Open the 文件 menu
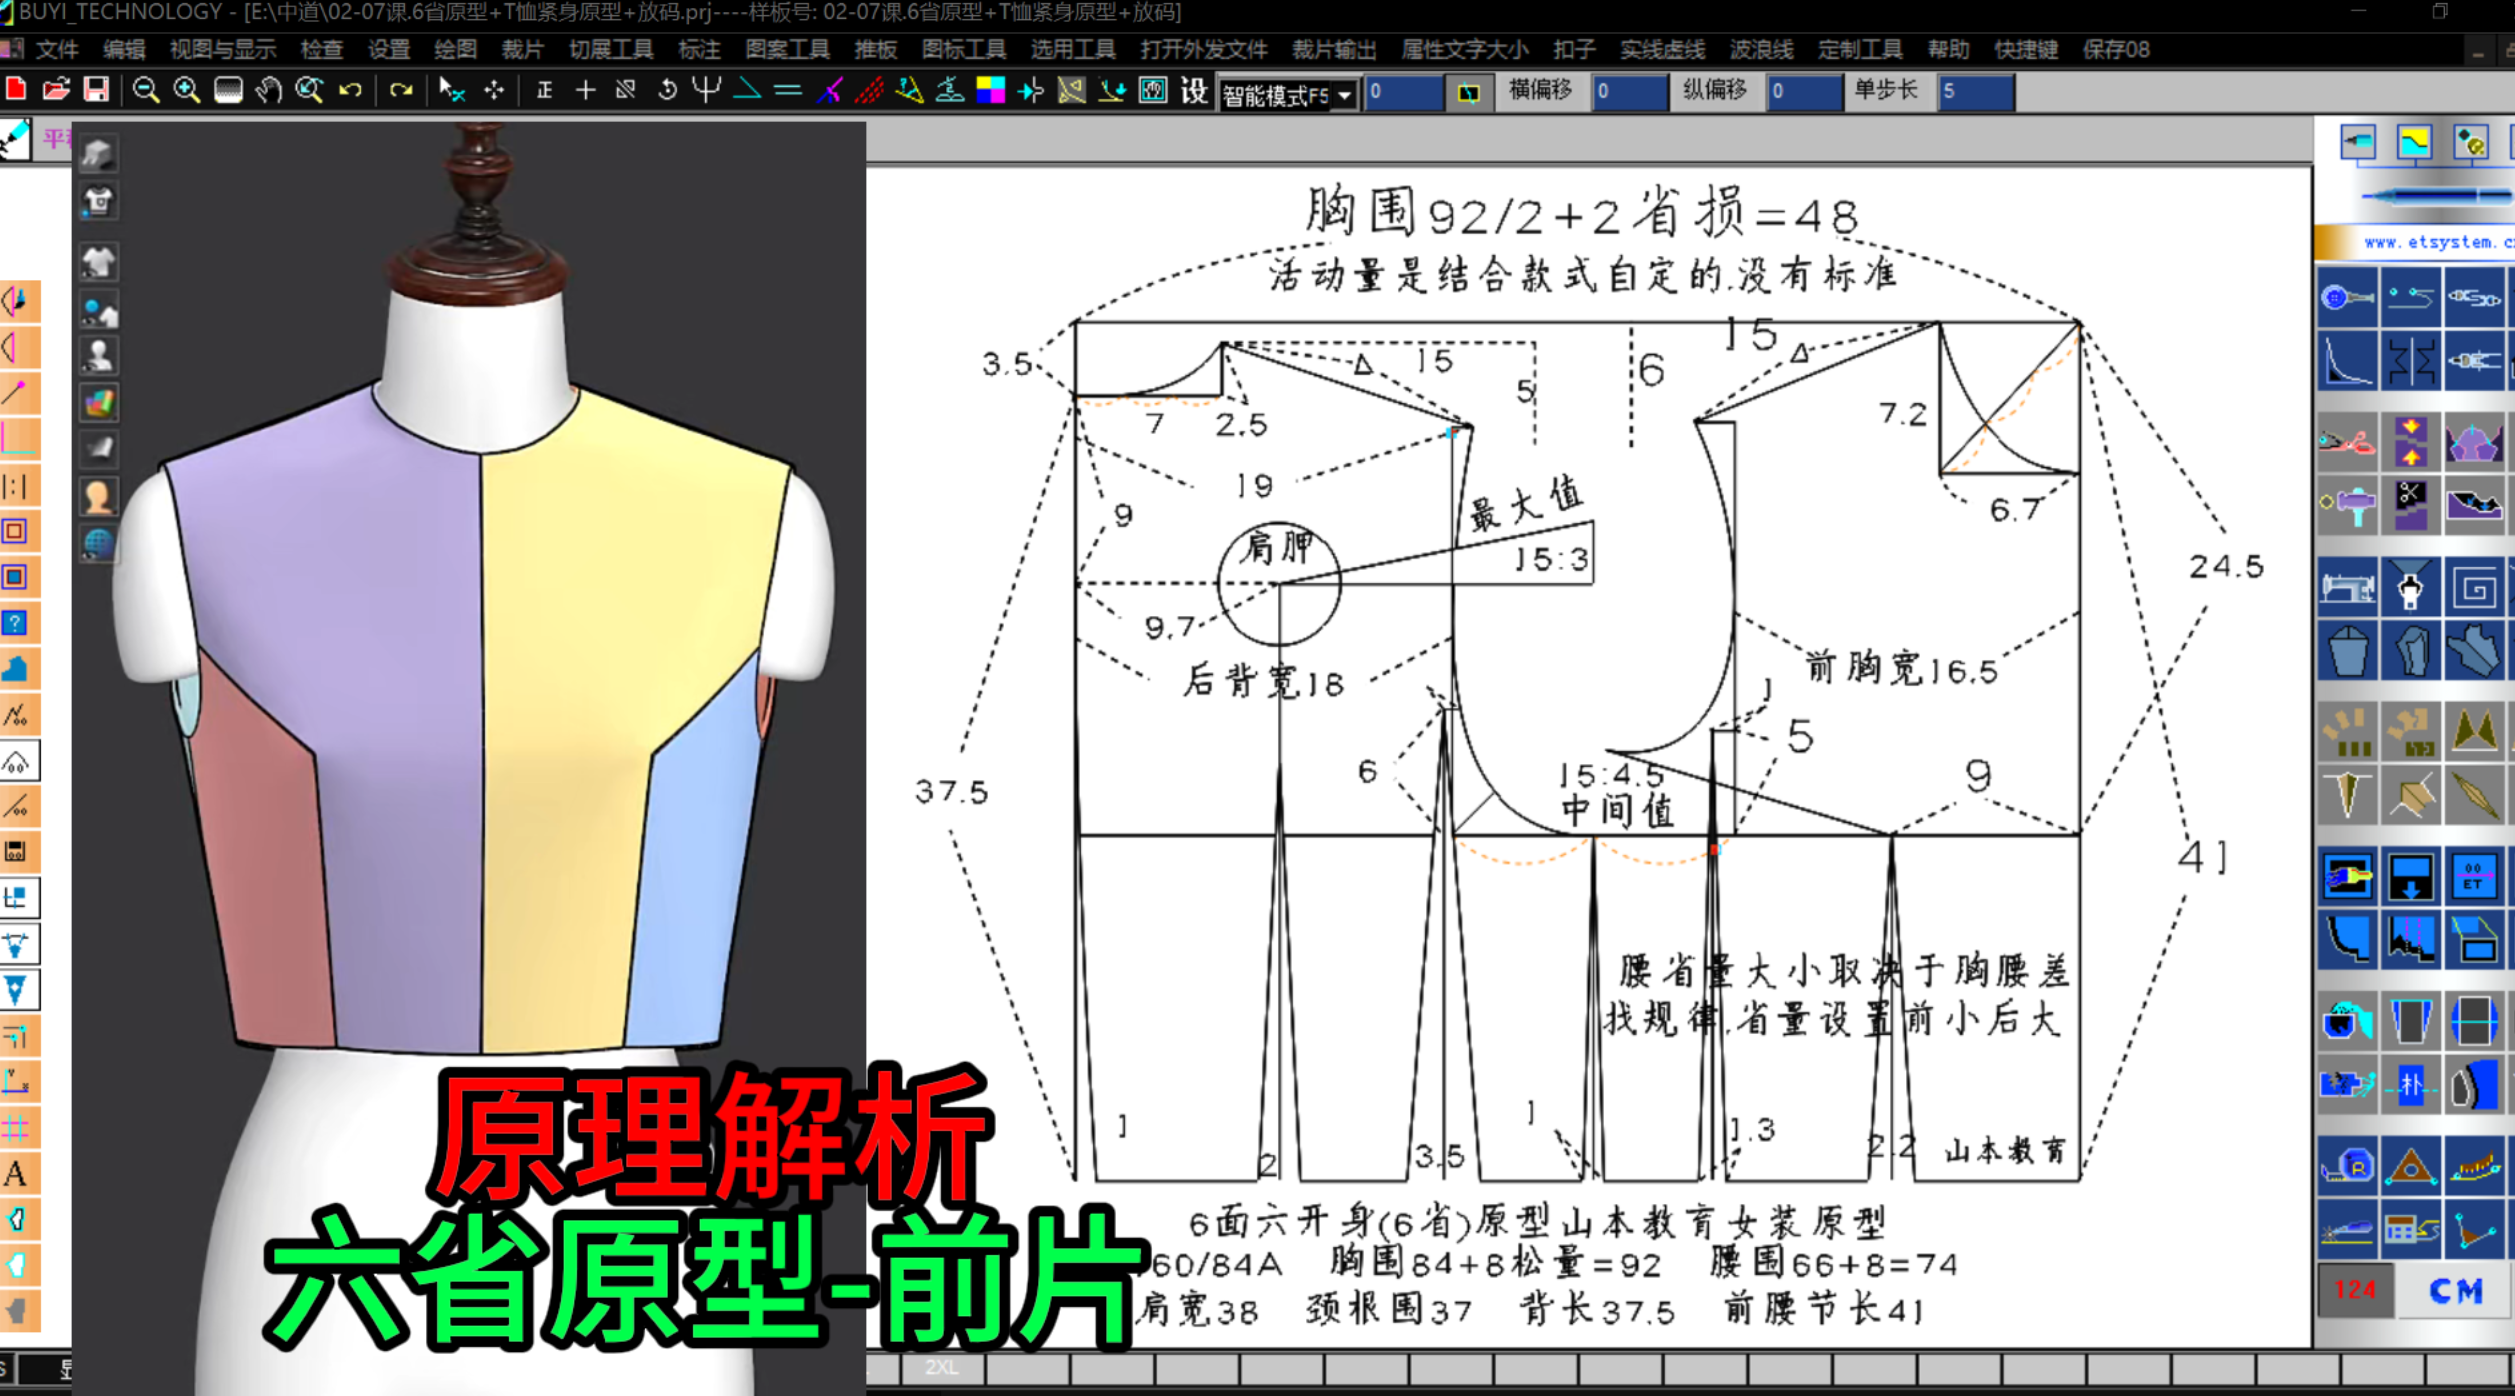 [x=57, y=49]
